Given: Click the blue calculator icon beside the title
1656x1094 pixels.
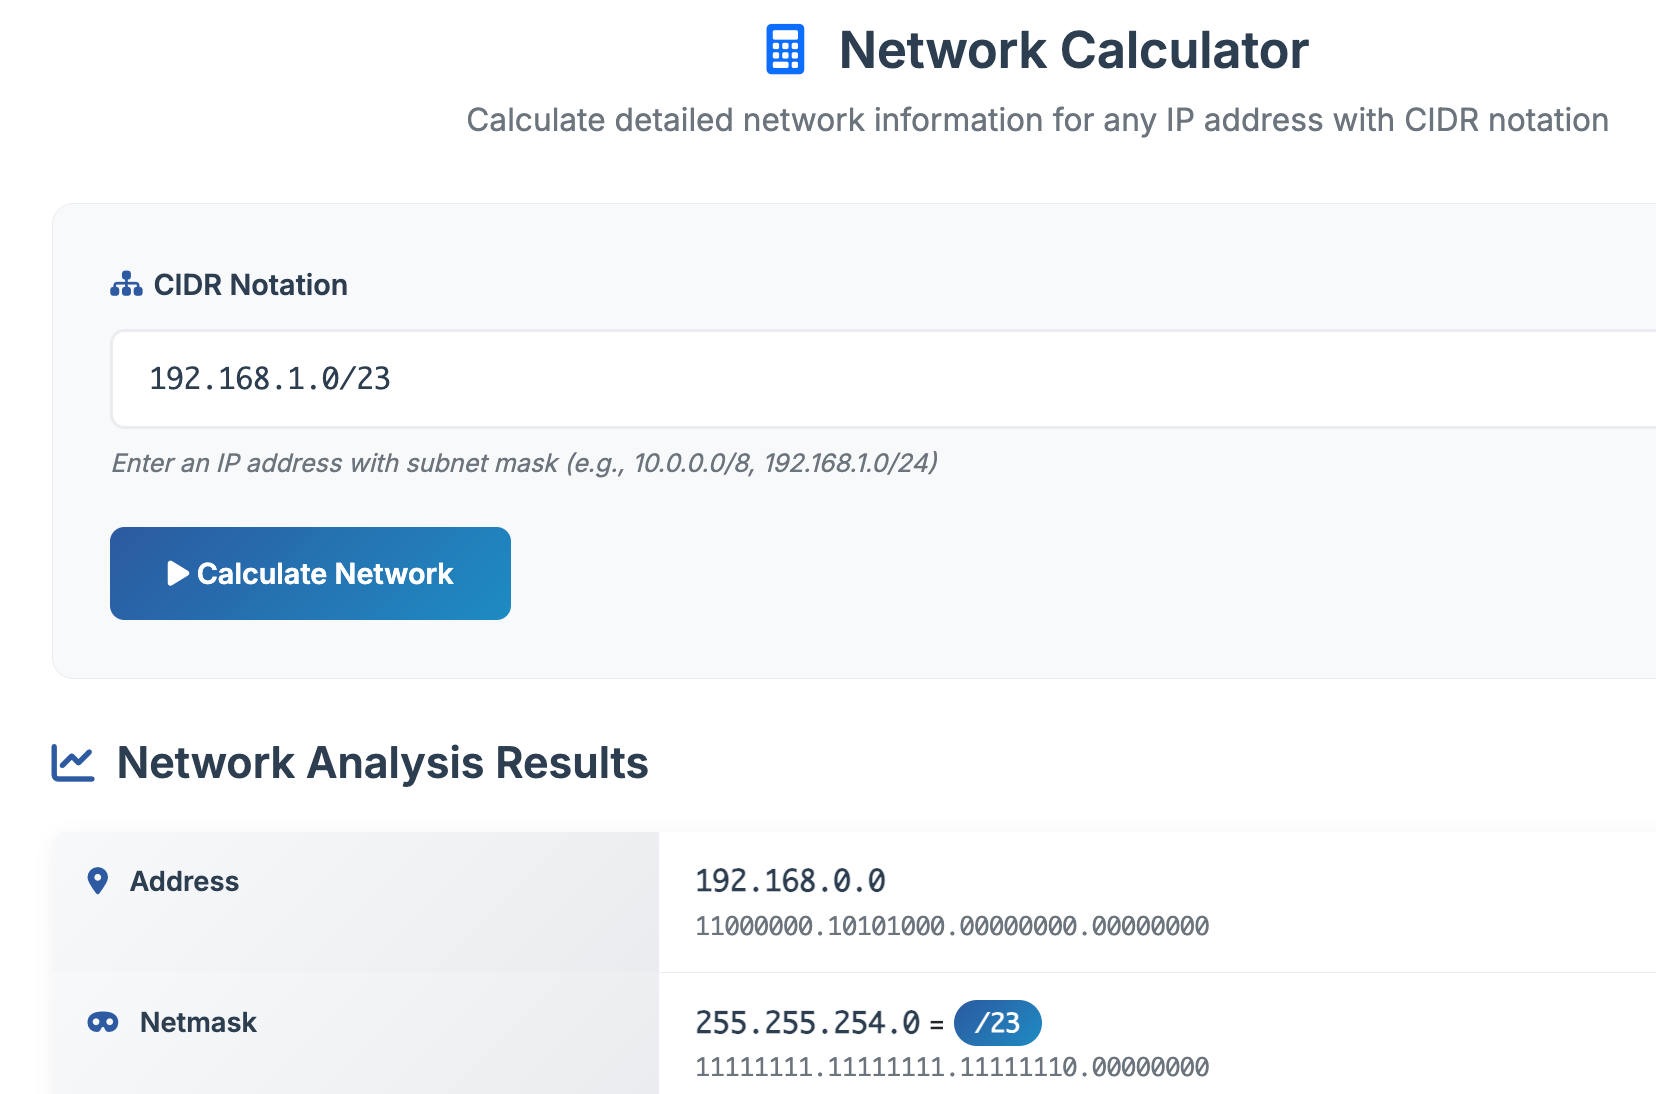Looking at the screenshot, I should pos(785,50).
